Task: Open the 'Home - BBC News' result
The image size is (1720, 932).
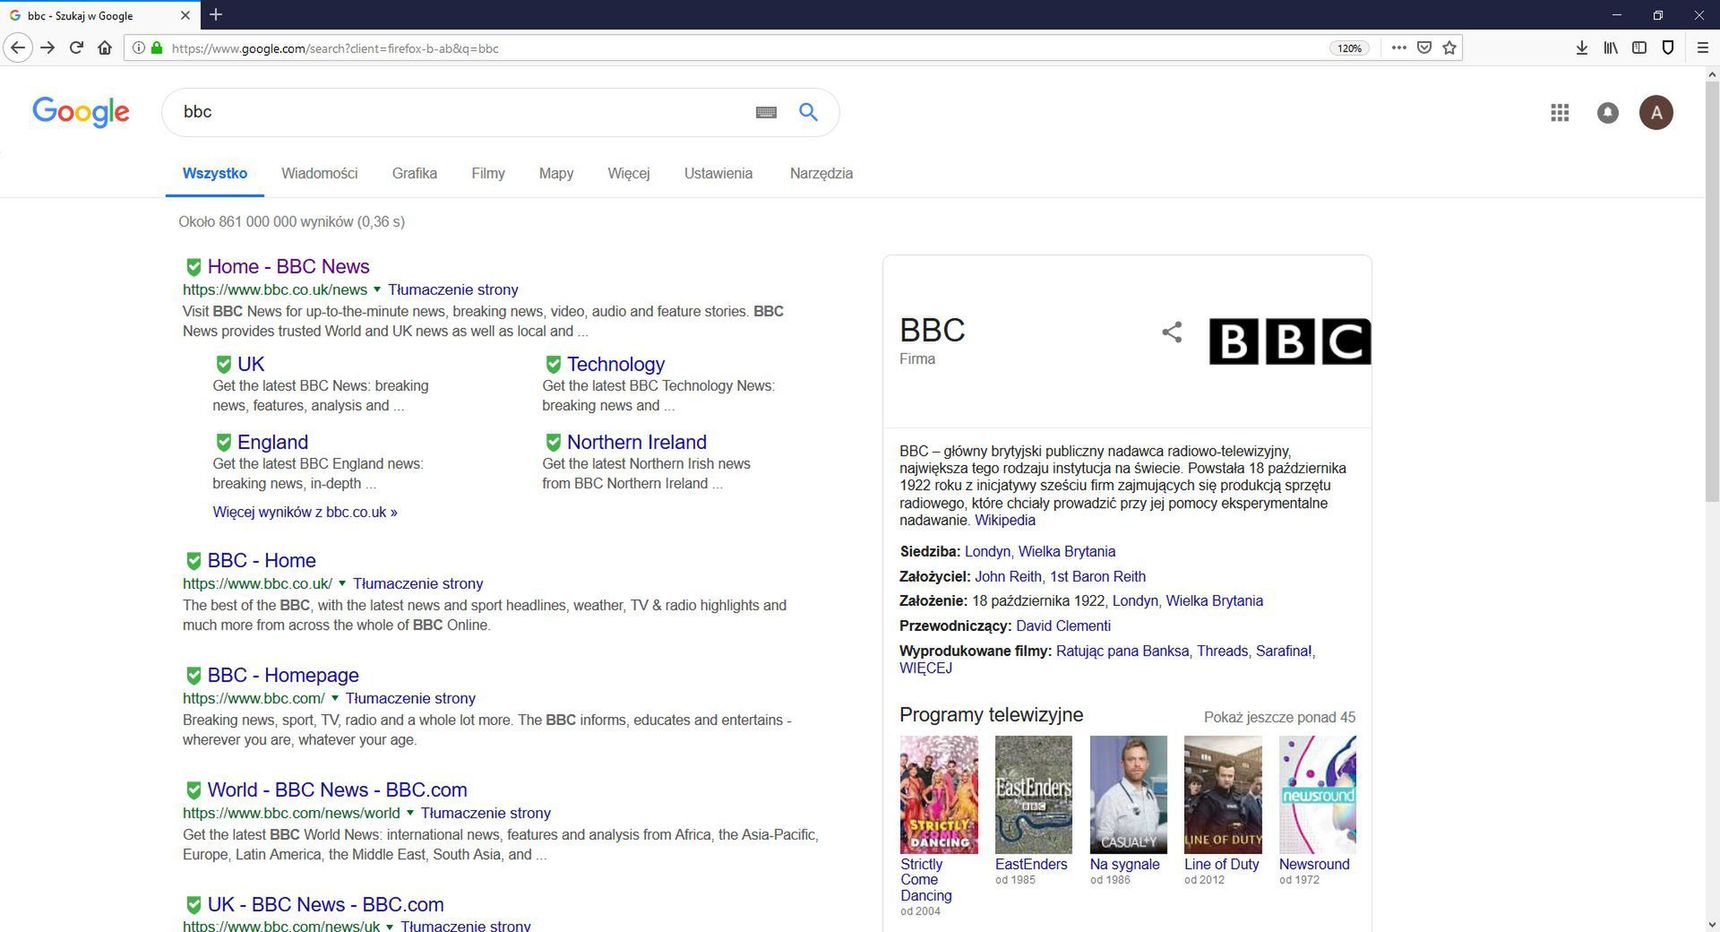Action: 288,267
